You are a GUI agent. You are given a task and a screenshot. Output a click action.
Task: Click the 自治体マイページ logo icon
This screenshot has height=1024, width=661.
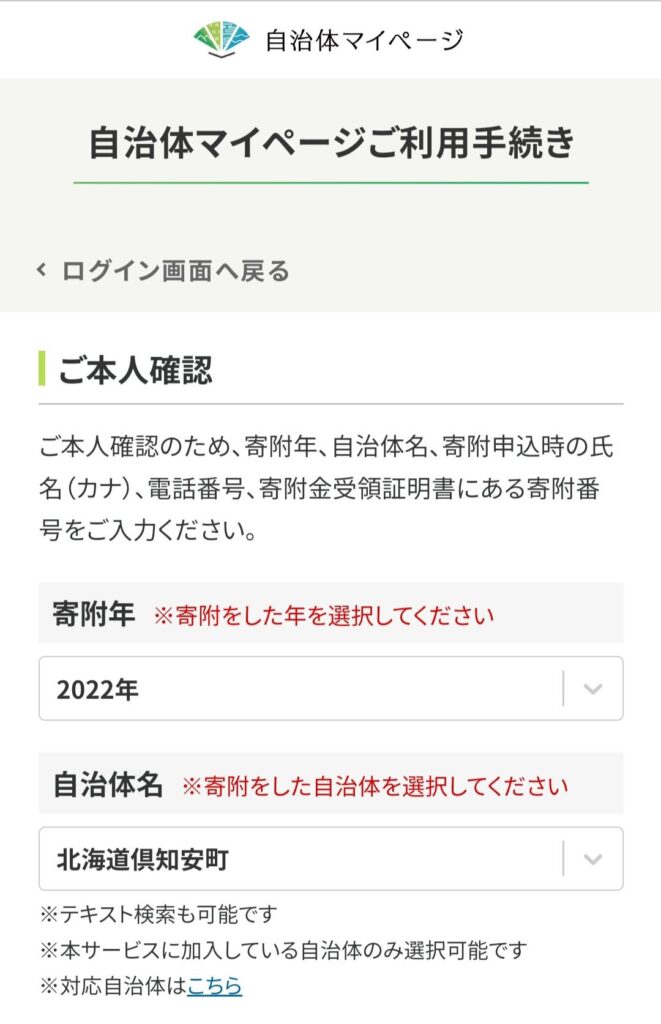tap(221, 39)
